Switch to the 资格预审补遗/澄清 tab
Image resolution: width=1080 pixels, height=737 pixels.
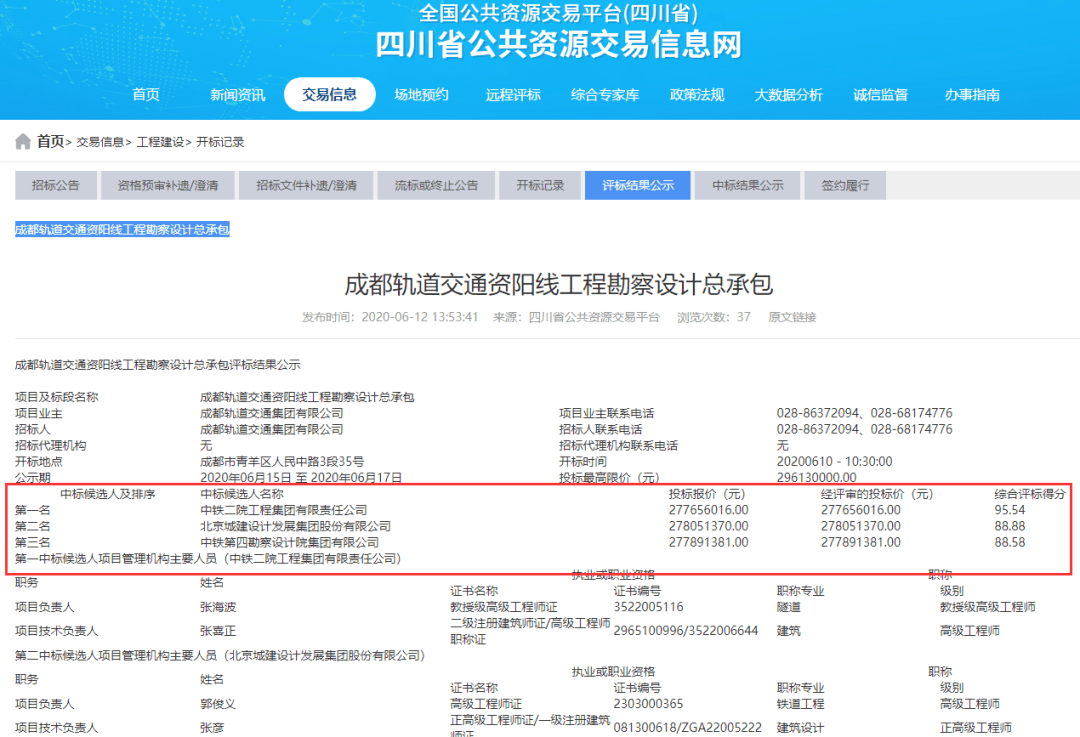167,185
